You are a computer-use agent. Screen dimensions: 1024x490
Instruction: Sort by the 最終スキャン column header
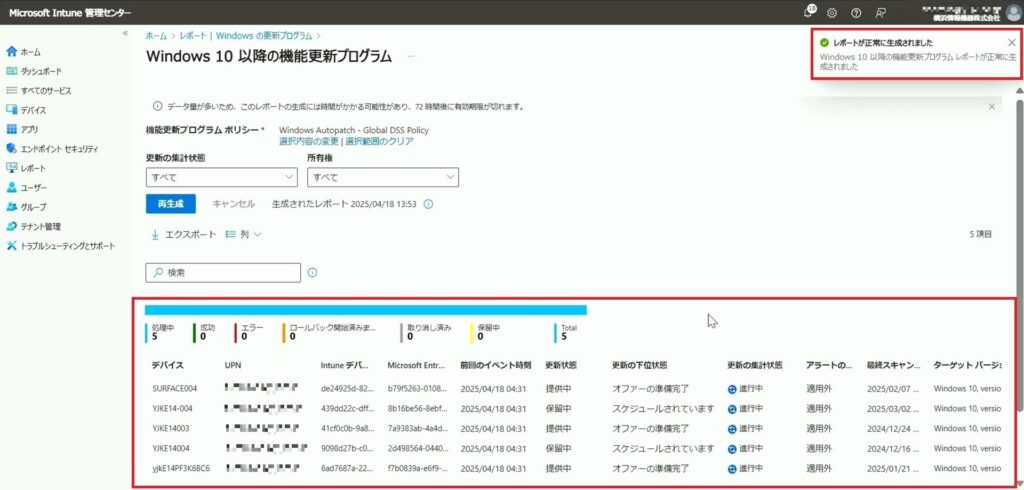(x=893, y=365)
